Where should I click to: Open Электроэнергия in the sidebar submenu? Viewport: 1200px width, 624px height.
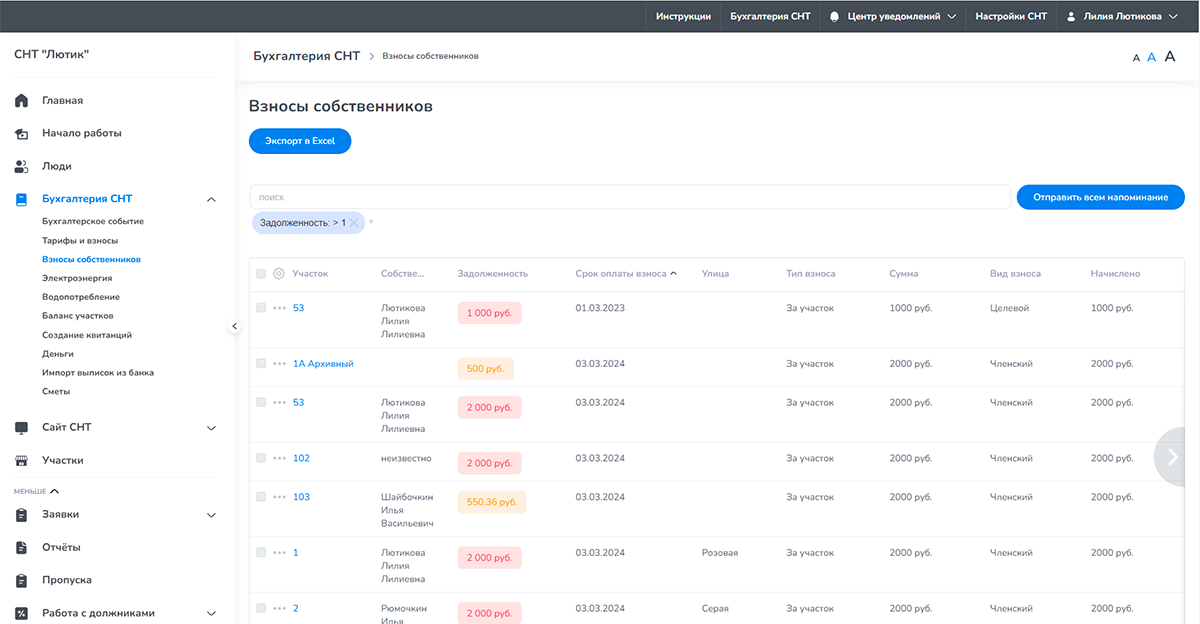77,278
